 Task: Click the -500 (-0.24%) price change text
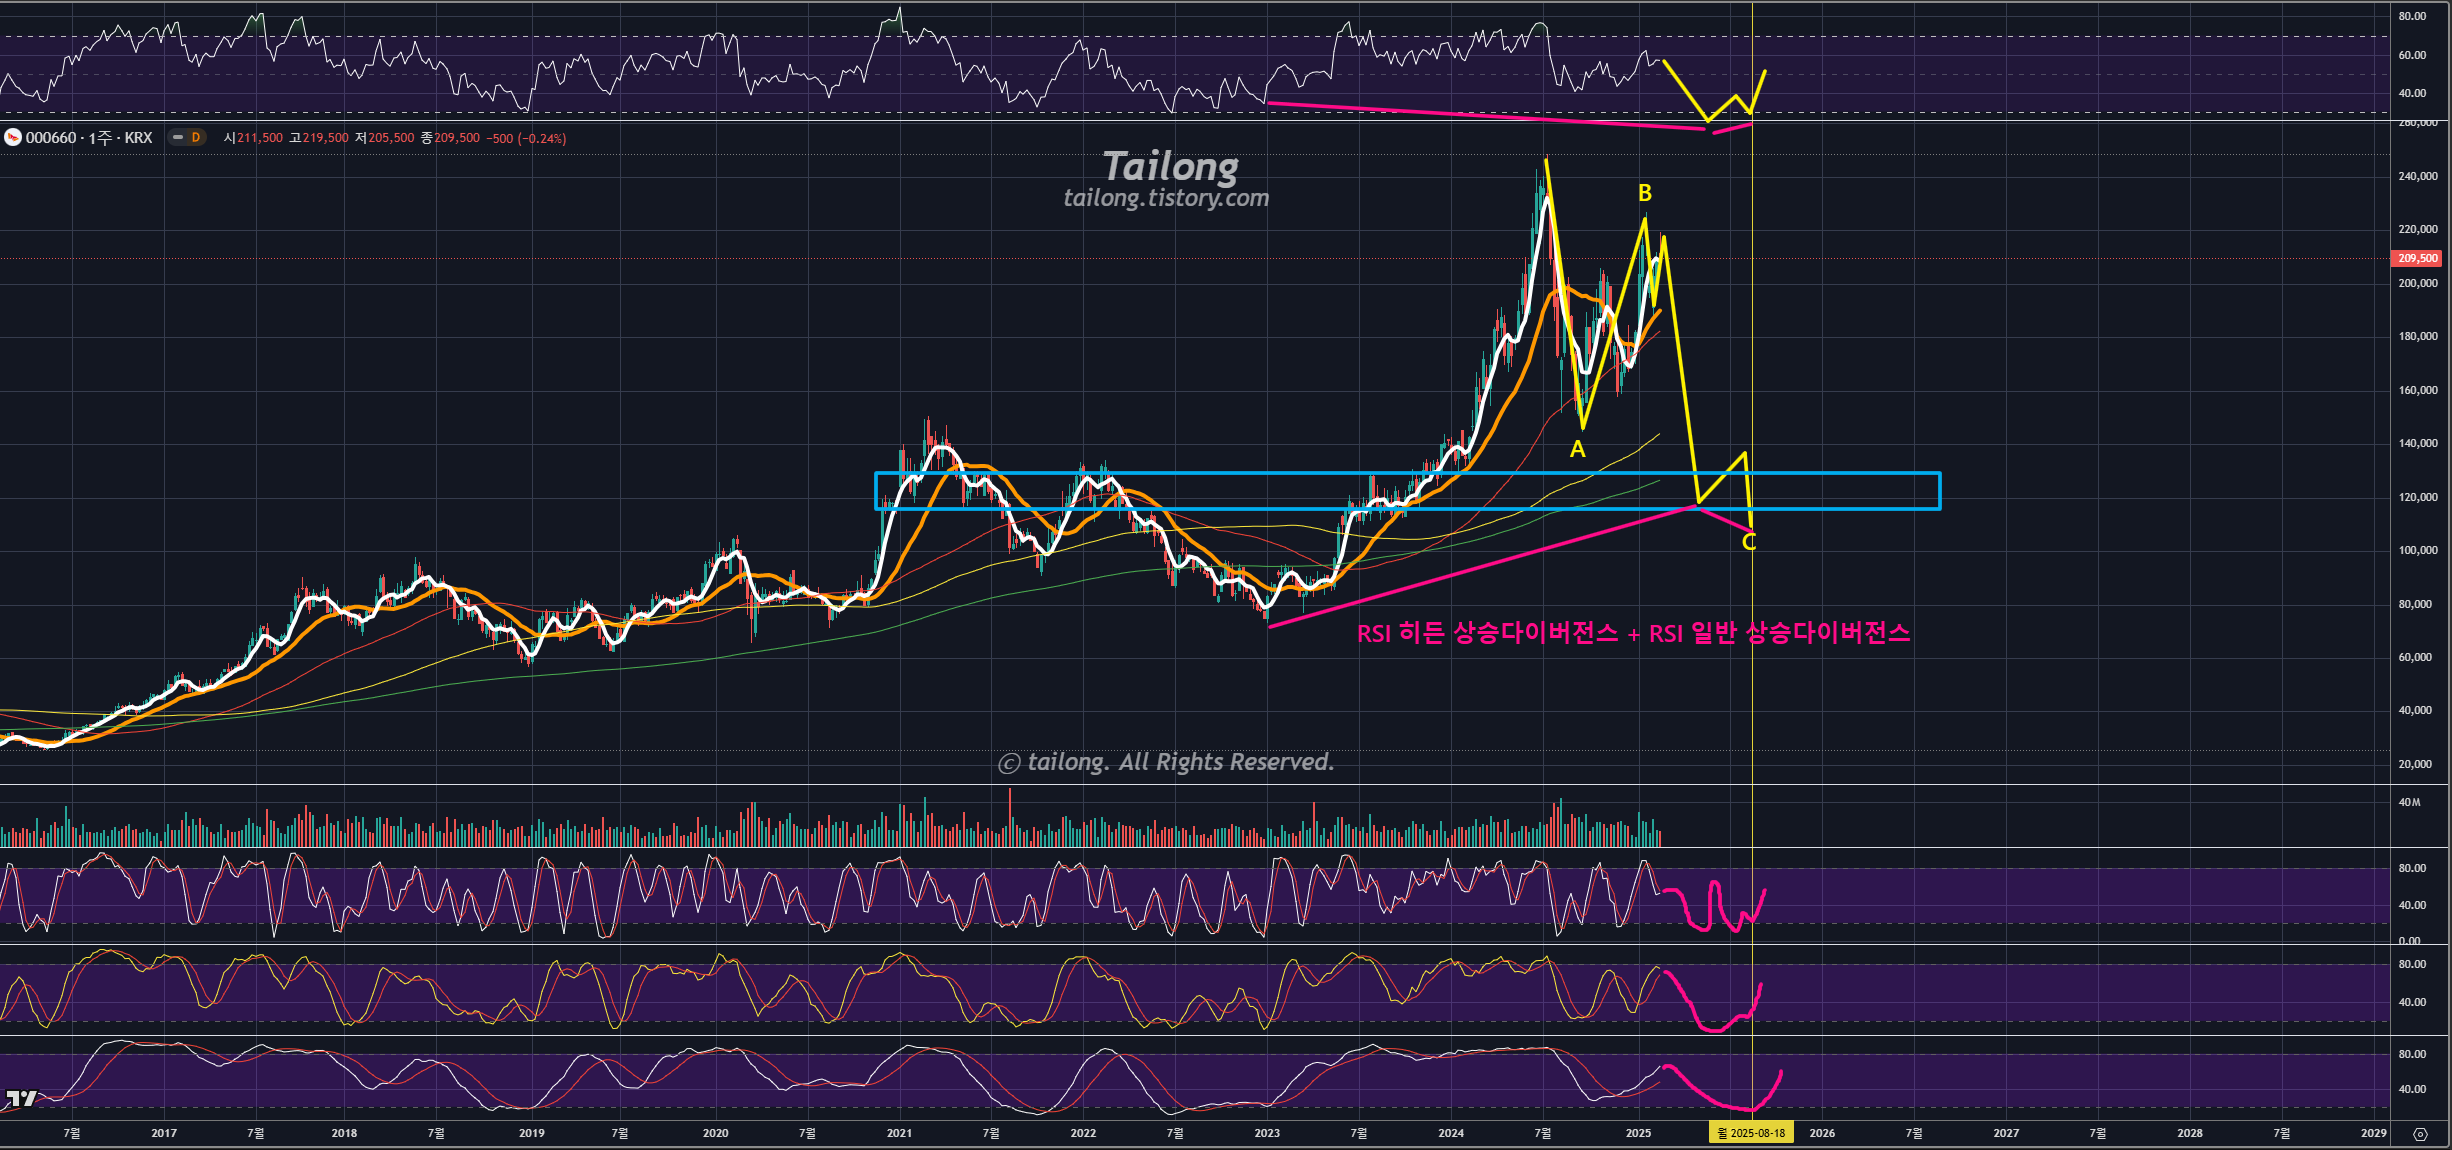(x=526, y=139)
